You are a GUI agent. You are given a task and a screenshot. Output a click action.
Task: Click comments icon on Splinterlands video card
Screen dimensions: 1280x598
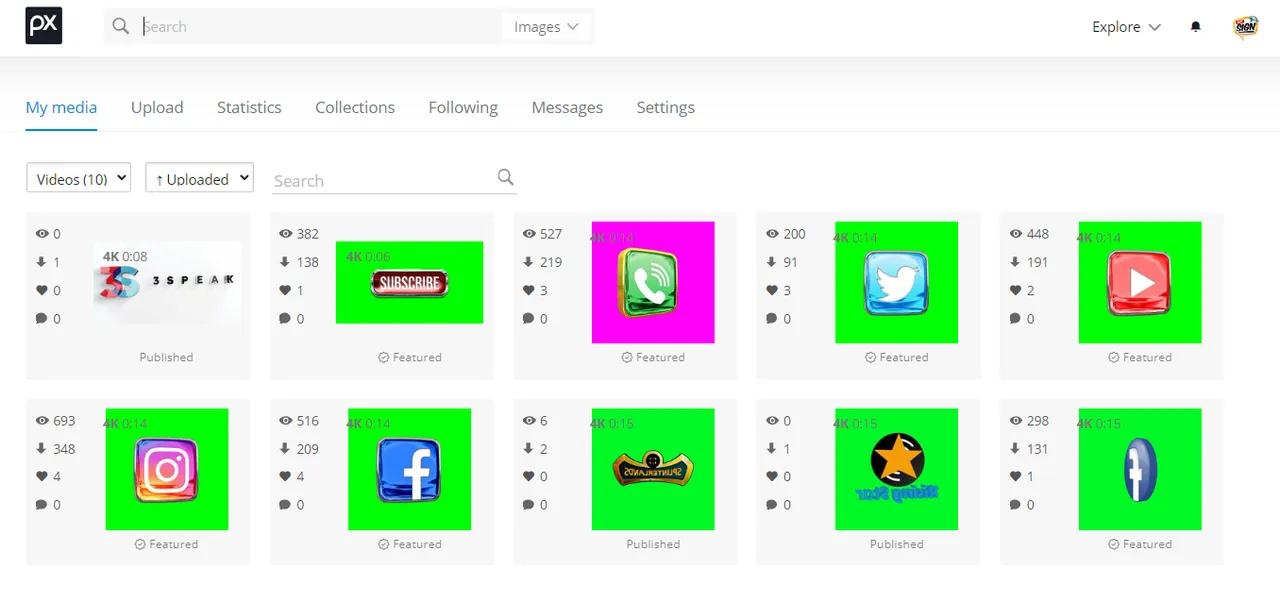click(529, 506)
